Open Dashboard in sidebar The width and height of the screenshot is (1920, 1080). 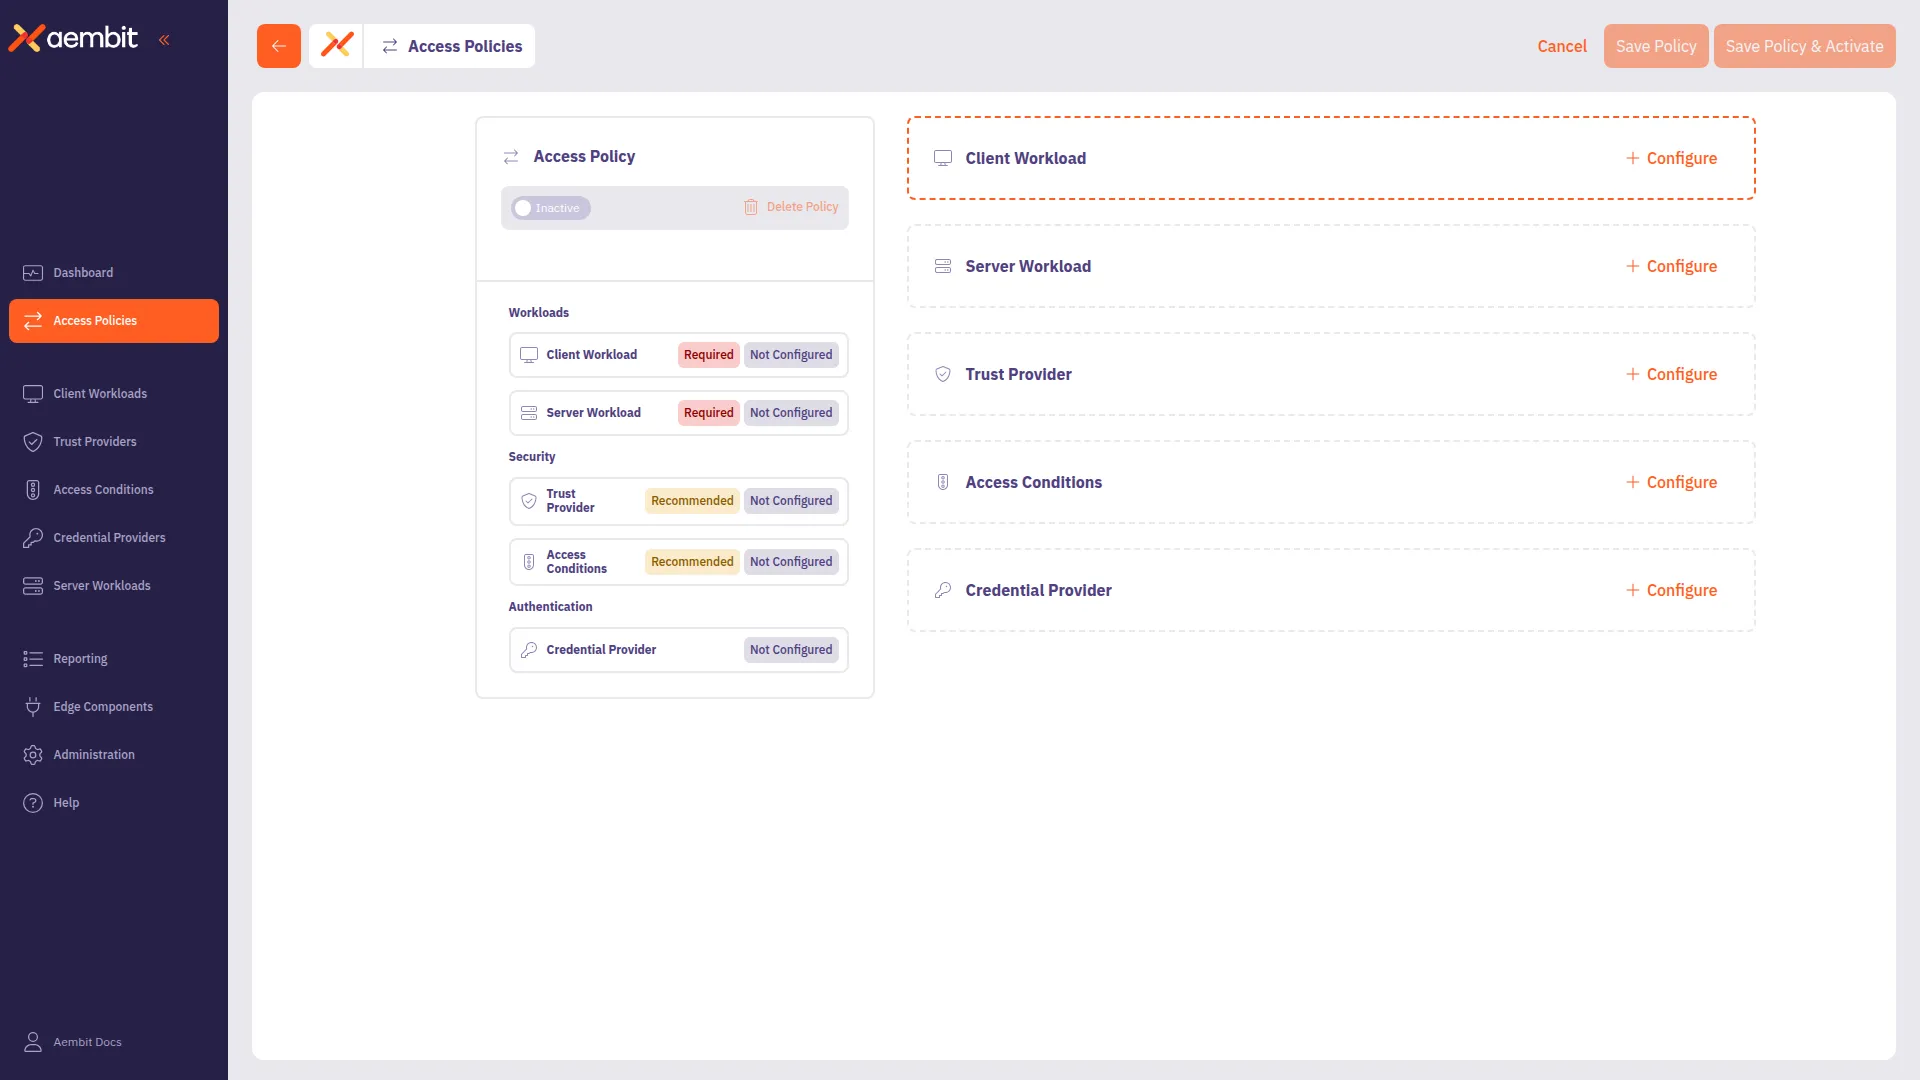click(x=113, y=273)
